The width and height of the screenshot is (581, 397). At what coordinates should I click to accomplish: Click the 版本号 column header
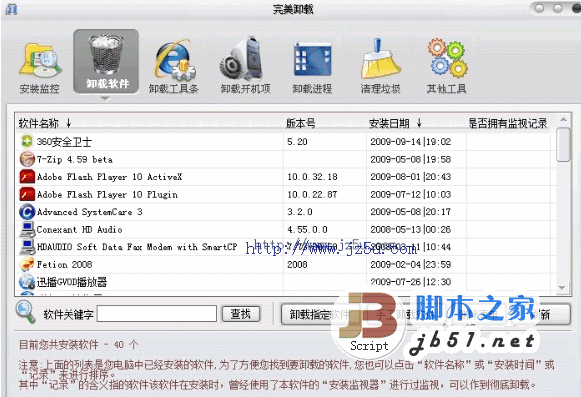(x=301, y=123)
